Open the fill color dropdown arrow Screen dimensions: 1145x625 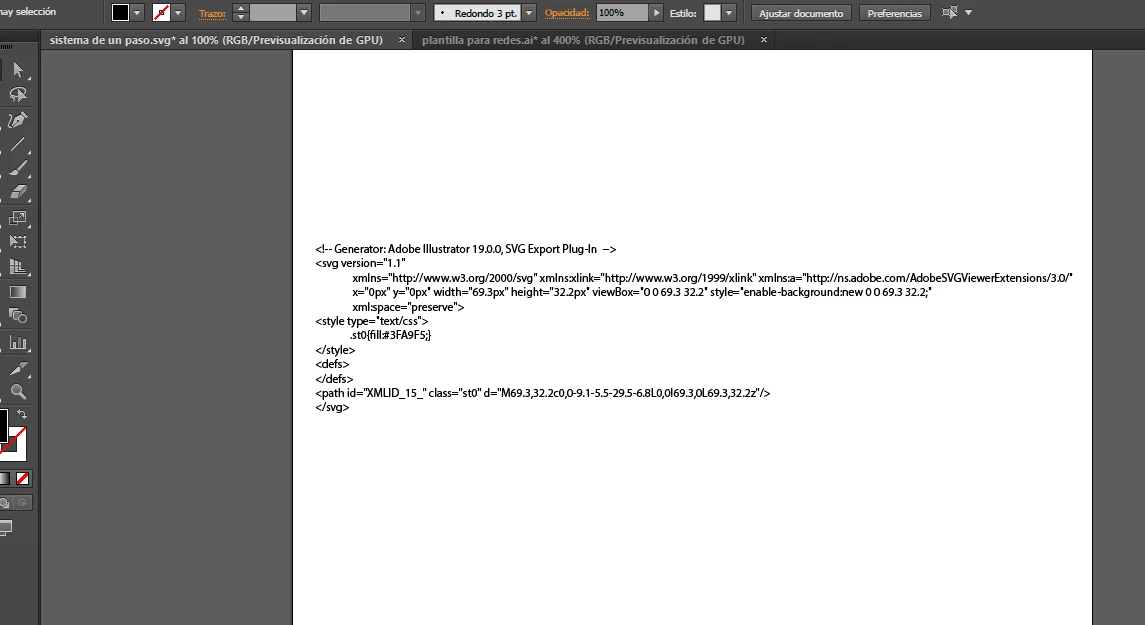pyautogui.click(x=137, y=13)
